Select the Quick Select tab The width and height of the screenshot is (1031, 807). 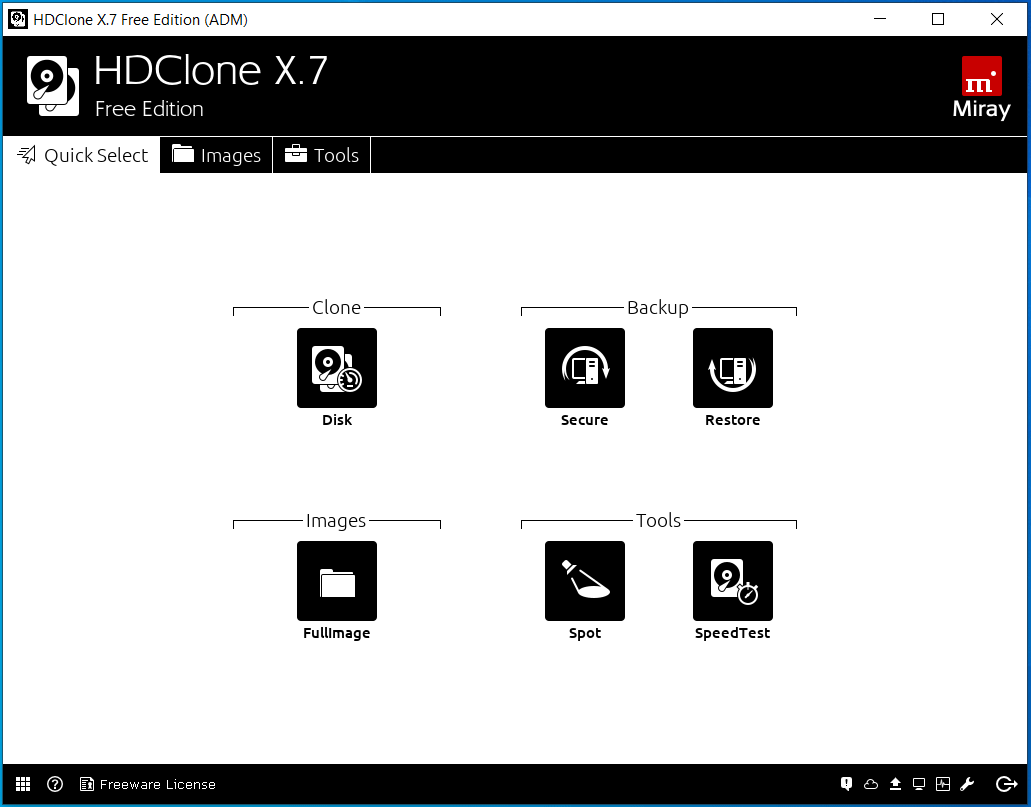click(x=82, y=155)
